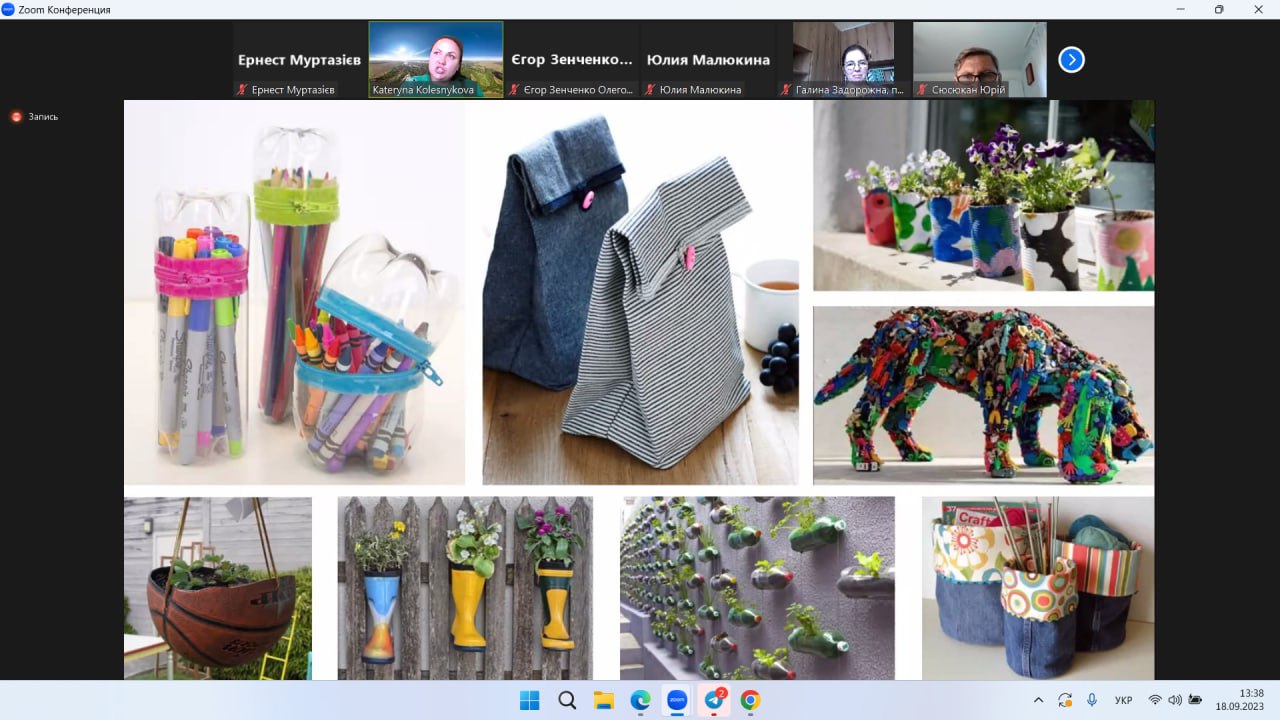Click the volume icon in system tray
The width and height of the screenshot is (1280, 720).
[1174, 700]
